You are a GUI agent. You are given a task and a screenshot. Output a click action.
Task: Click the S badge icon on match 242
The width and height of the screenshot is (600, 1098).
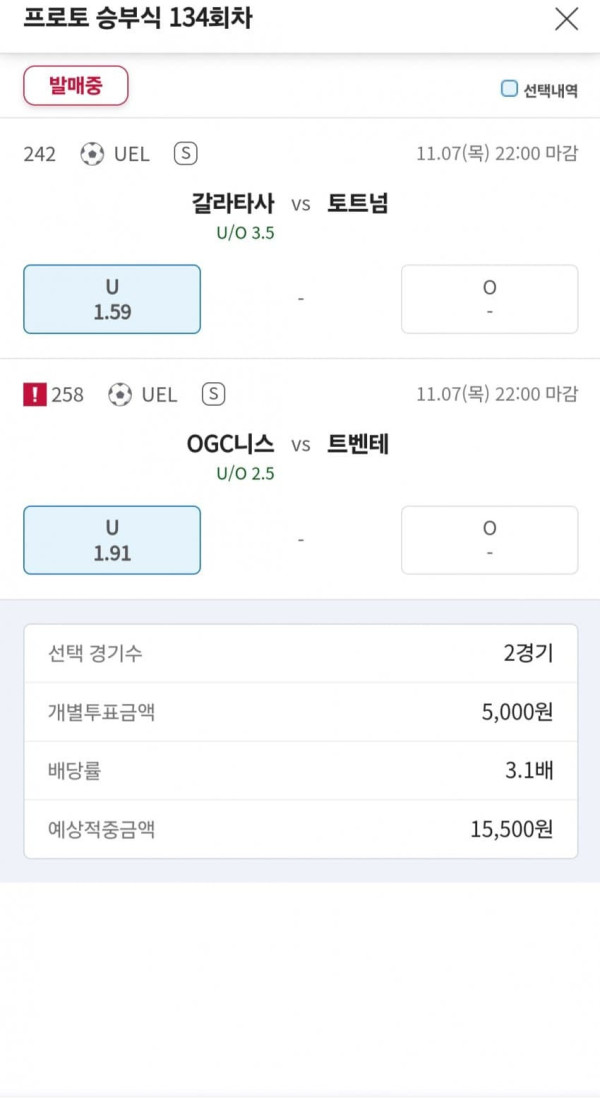coord(185,154)
